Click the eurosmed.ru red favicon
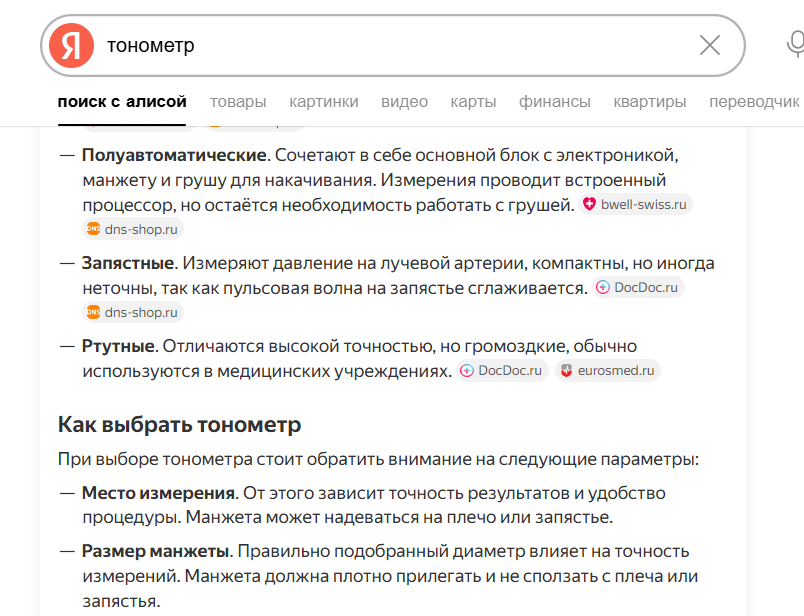 click(x=566, y=370)
